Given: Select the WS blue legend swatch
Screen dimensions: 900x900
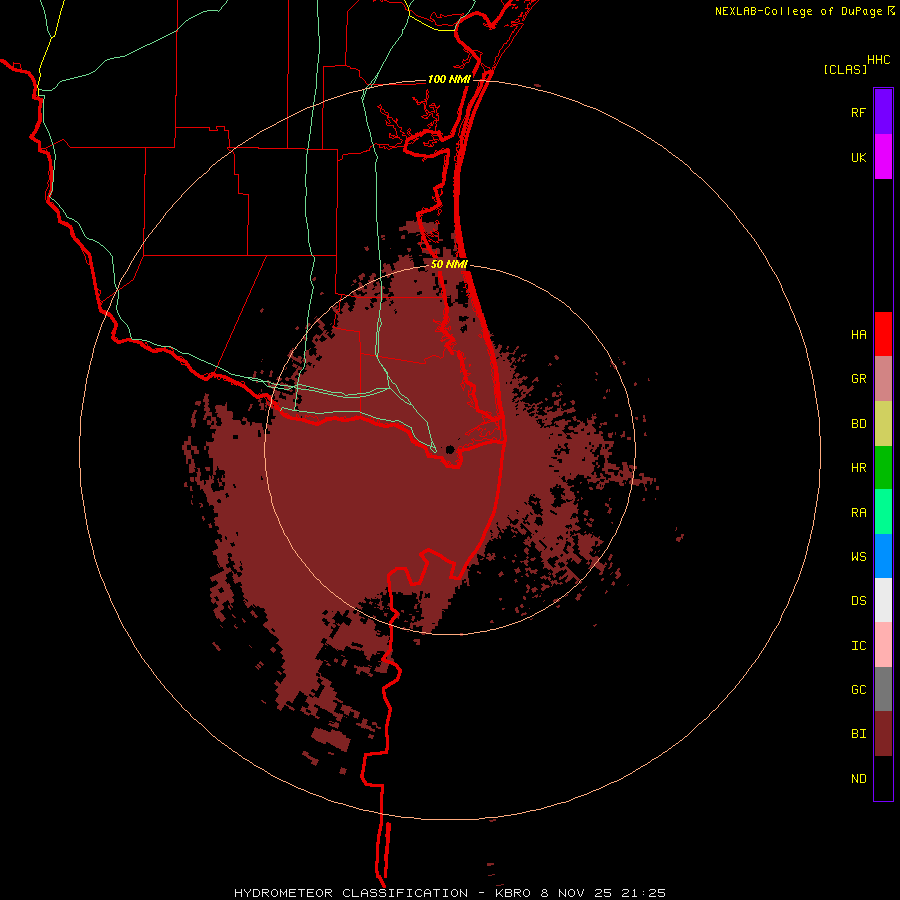Looking at the screenshot, I should tap(883, 556).
